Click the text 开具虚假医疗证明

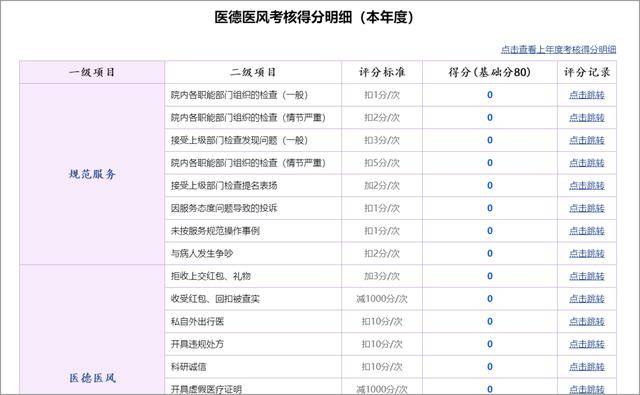(206, 389)
